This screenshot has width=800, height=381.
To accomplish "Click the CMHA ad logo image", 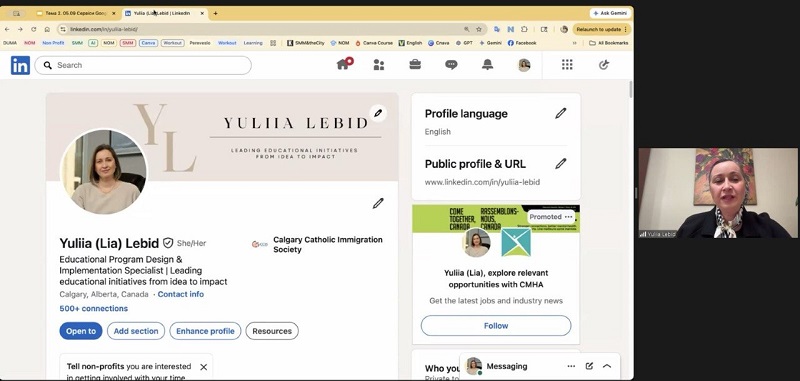I will [516, 242].
